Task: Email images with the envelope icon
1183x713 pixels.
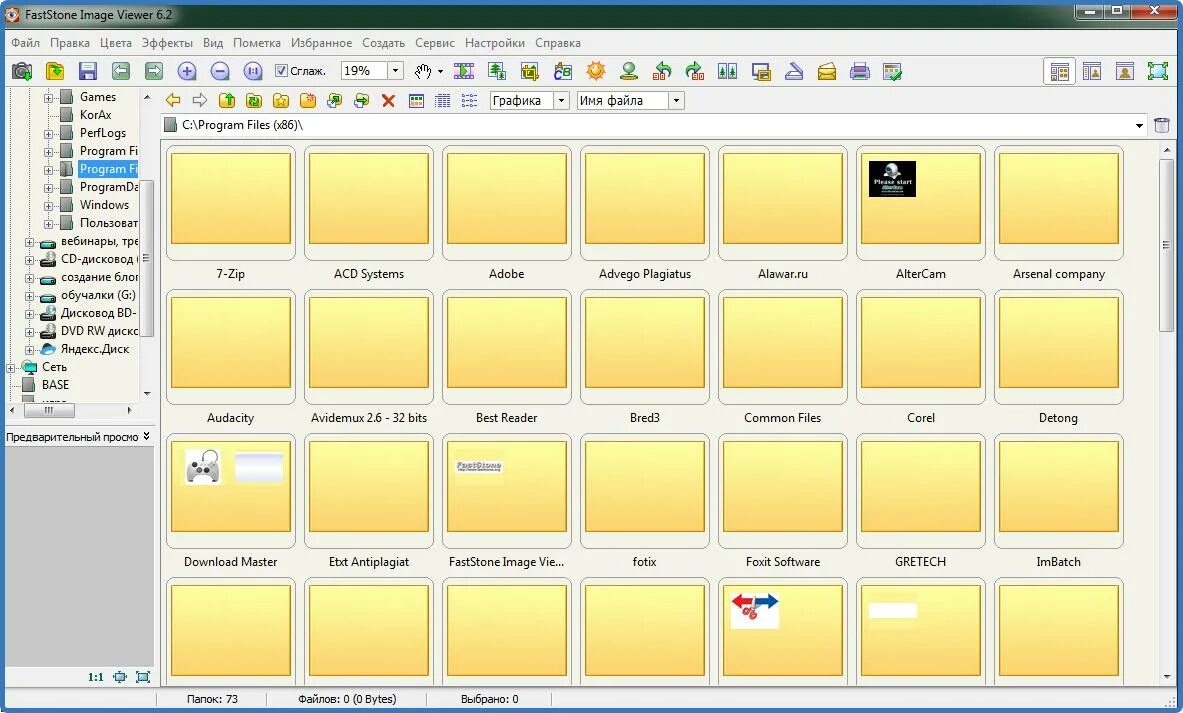Action: [x=827, y=72]
